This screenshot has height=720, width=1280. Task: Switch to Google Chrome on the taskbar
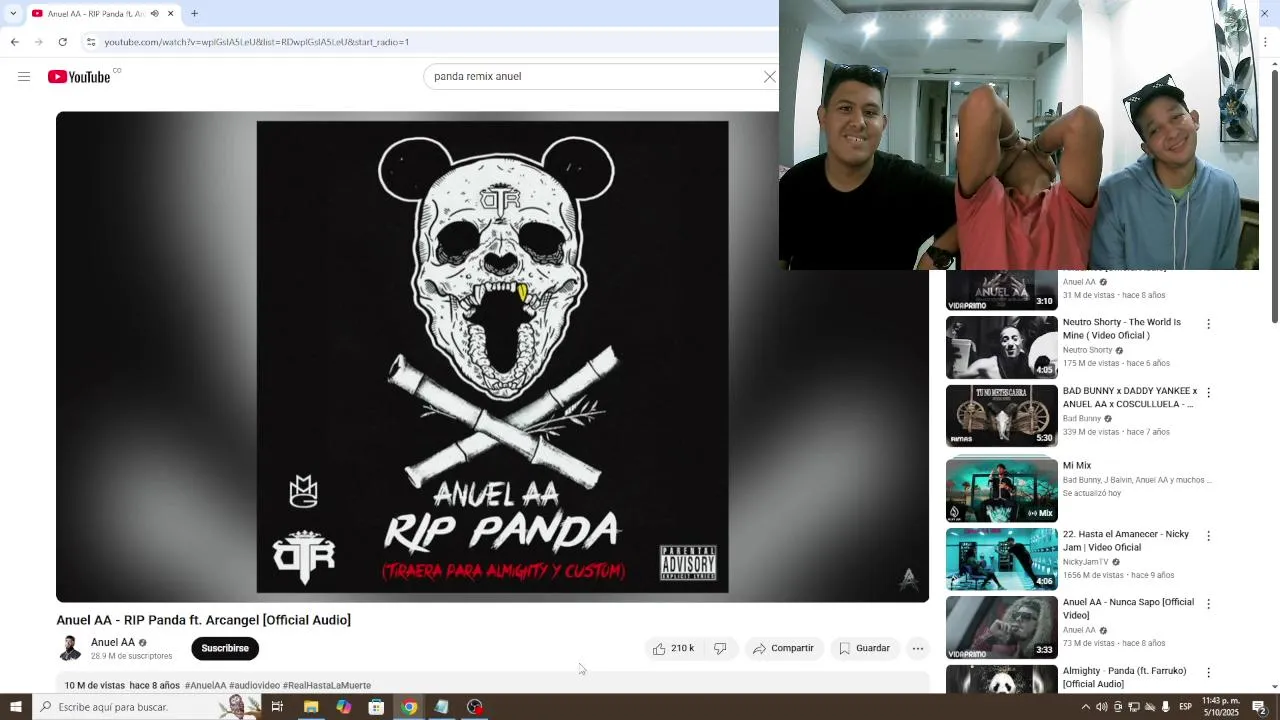pos(409,707)
